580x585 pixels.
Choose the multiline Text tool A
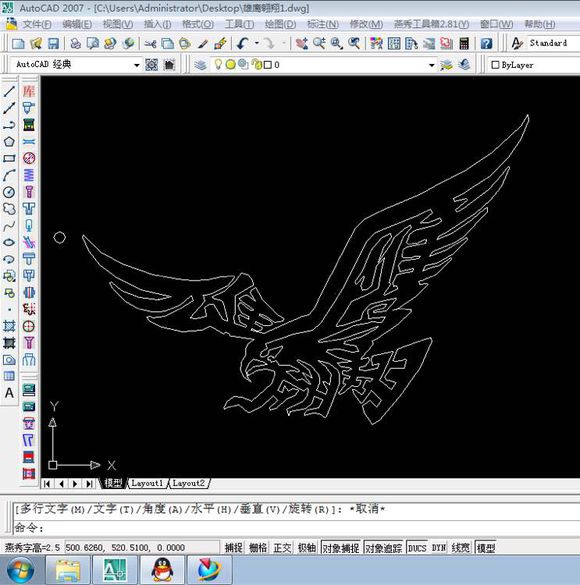point(9,393)
